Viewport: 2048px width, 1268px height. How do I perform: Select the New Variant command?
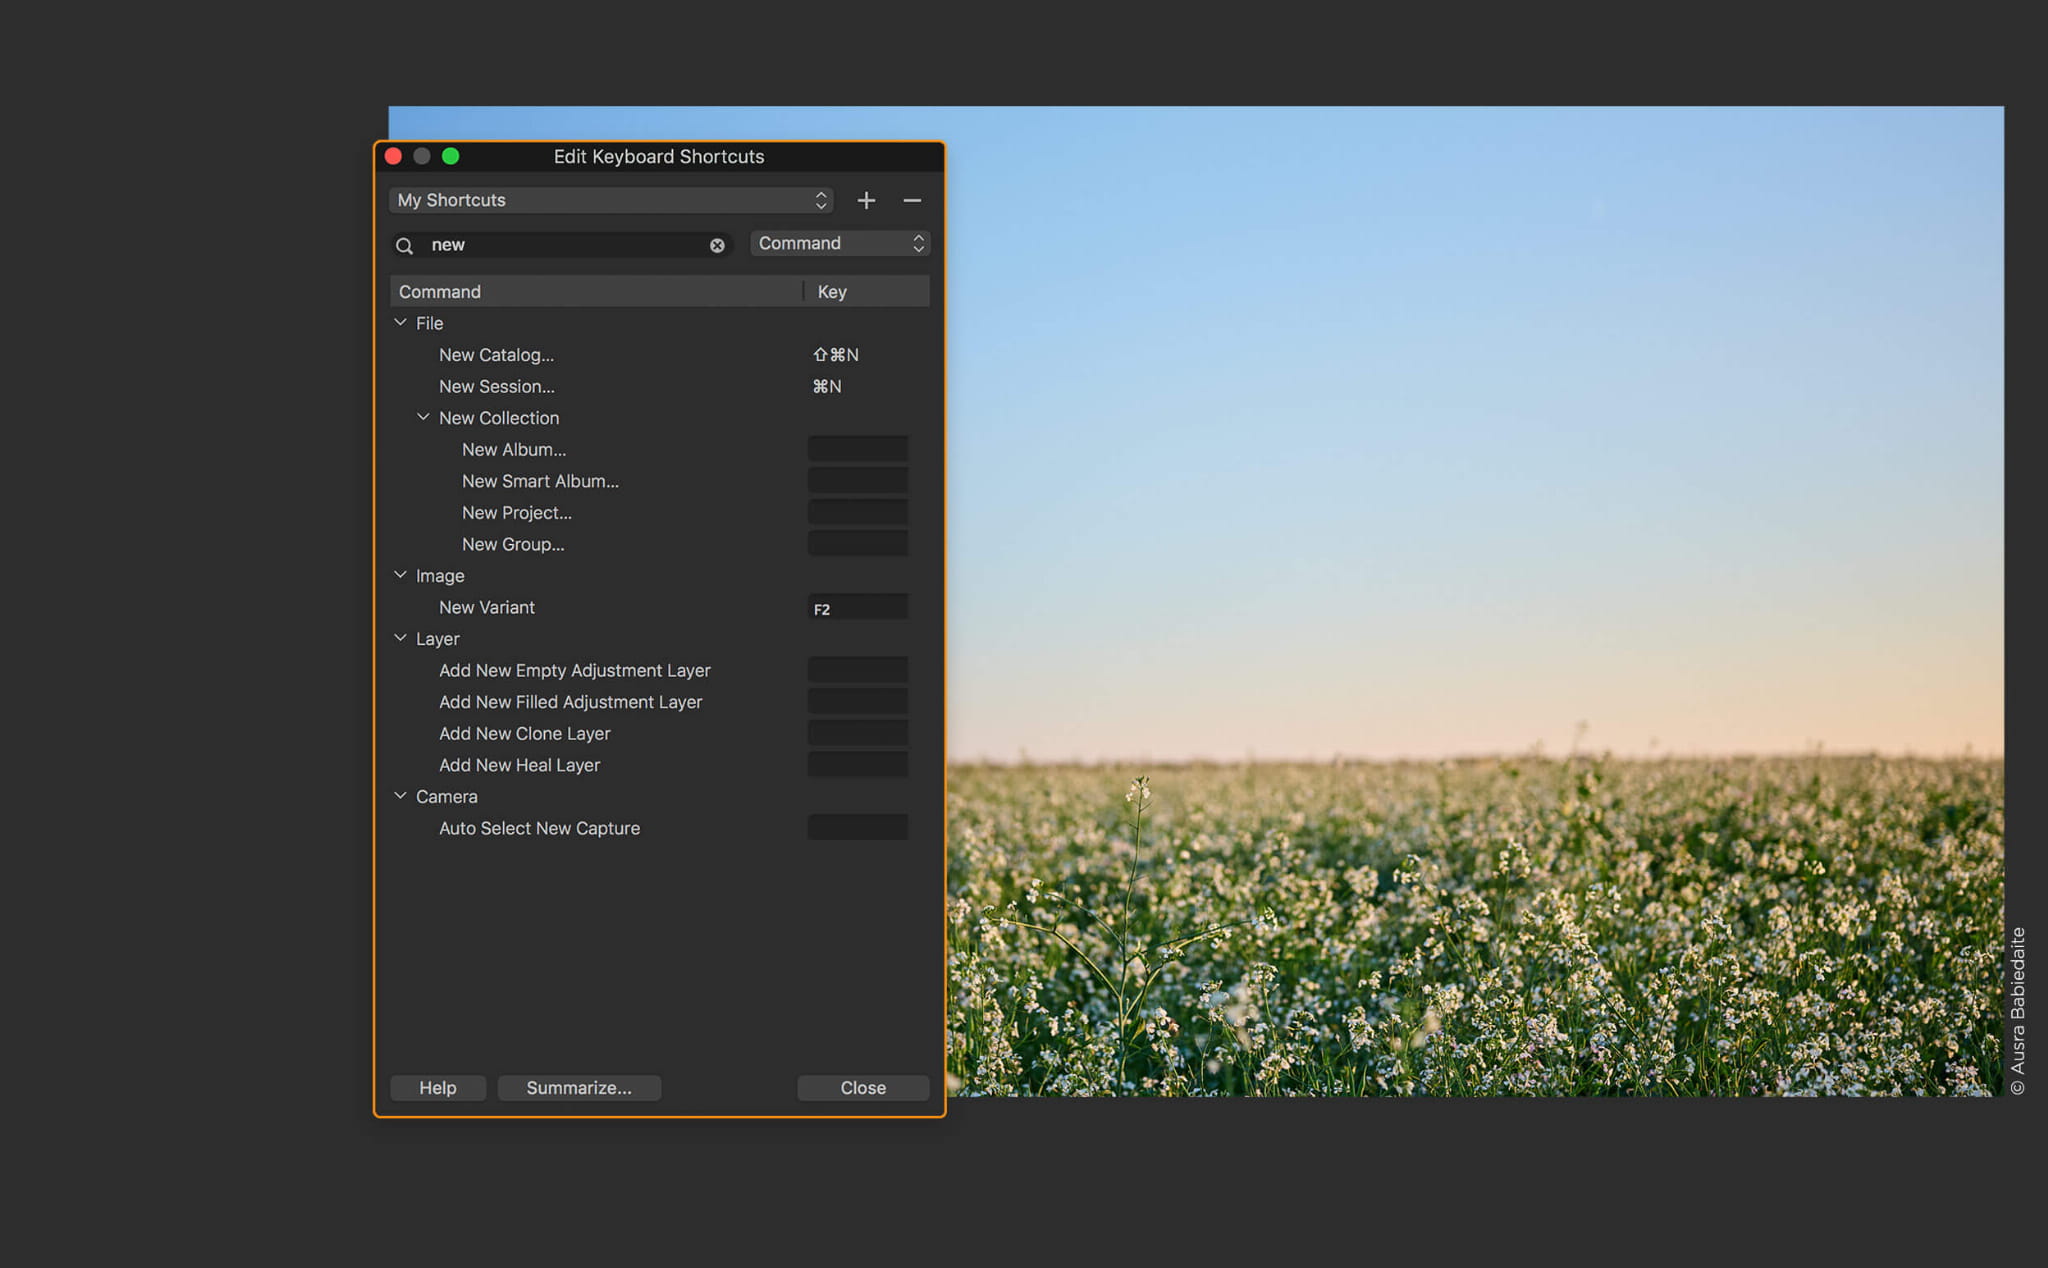(487, 607)
